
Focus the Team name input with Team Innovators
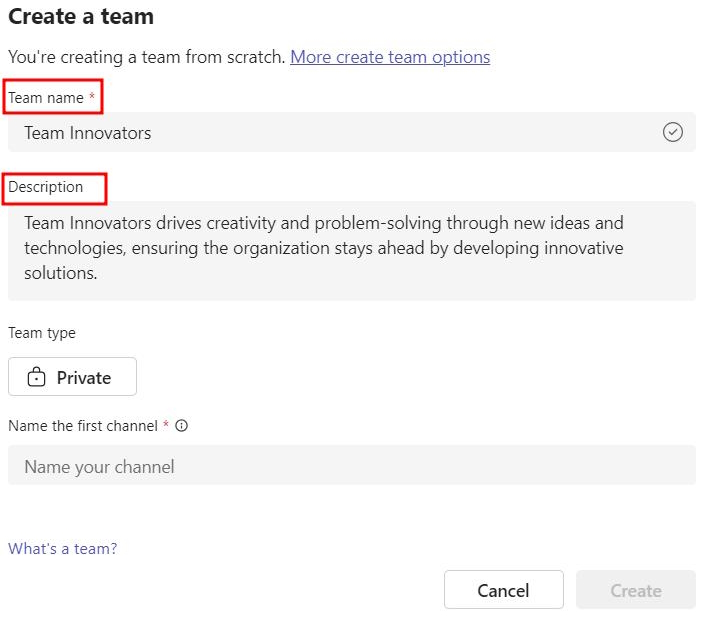pyautogui.click(x=330, y=132)
